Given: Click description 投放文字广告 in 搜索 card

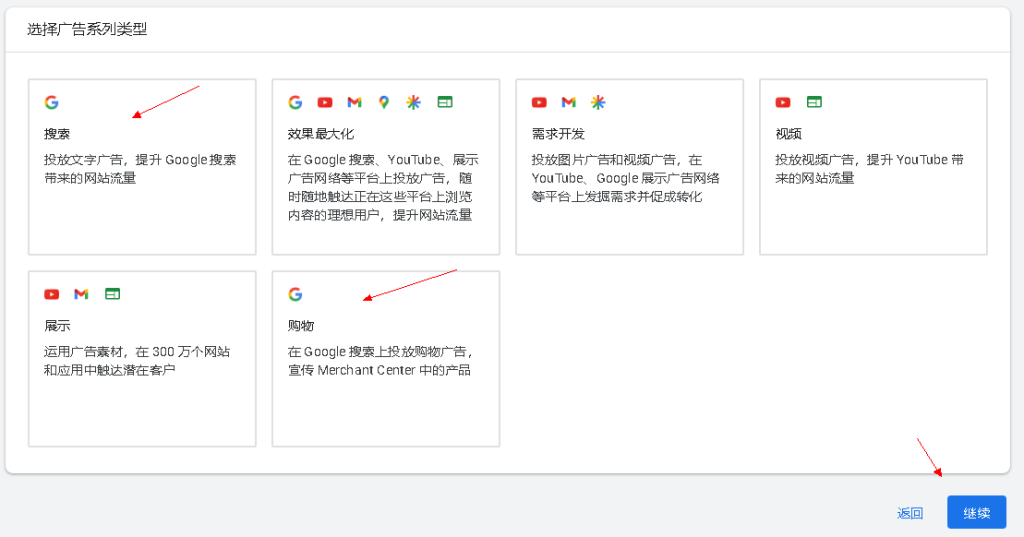Looking at the screenshot, I should pos(140,169).
